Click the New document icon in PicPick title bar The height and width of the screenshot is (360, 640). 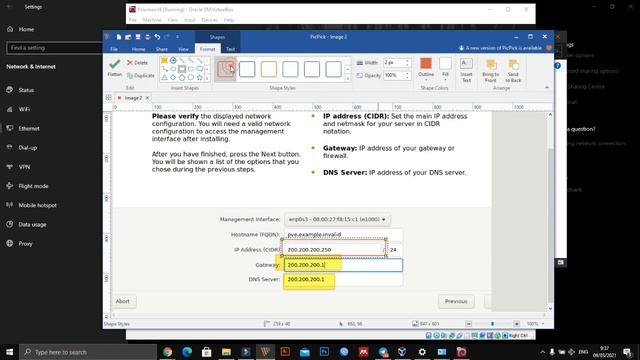pos(118,37)
